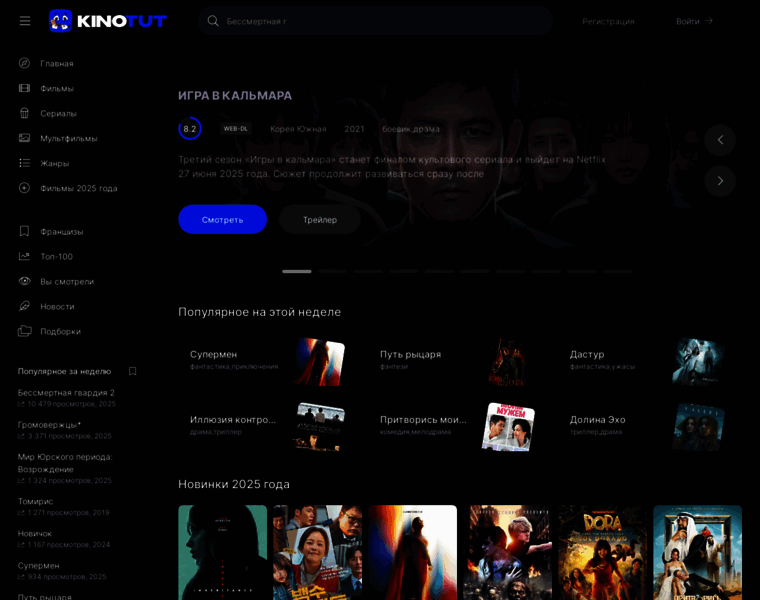Open the Иллюзия контроля poster thumbnail
Screen dimensions: 760x600
319,427
